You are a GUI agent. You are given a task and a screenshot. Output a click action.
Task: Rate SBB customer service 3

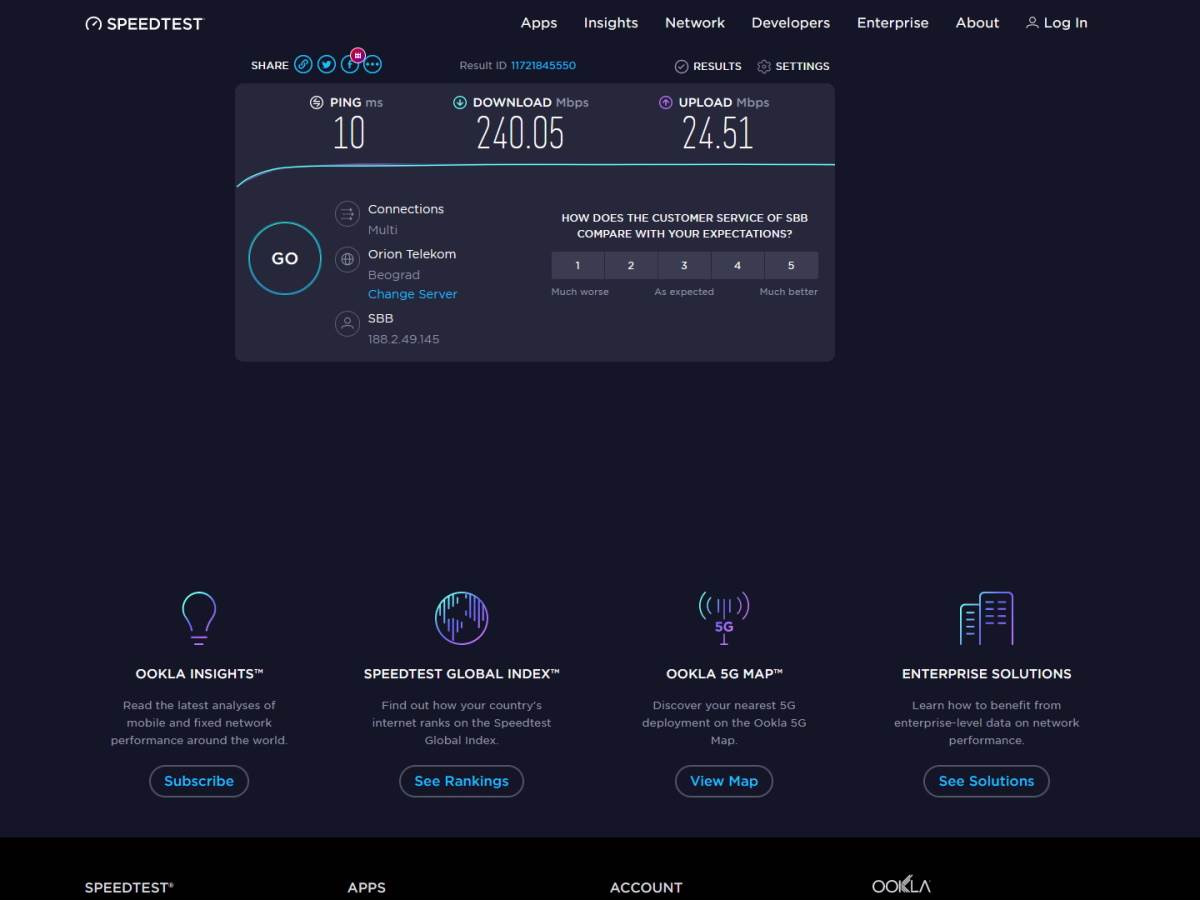684,265
